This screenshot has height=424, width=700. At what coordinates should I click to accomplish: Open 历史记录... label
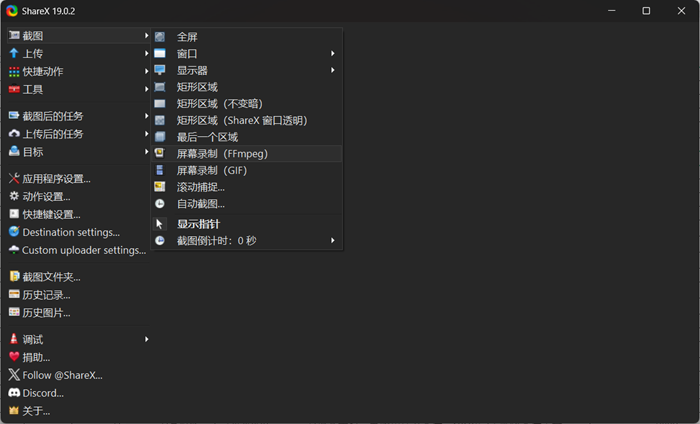pos(46,295)
